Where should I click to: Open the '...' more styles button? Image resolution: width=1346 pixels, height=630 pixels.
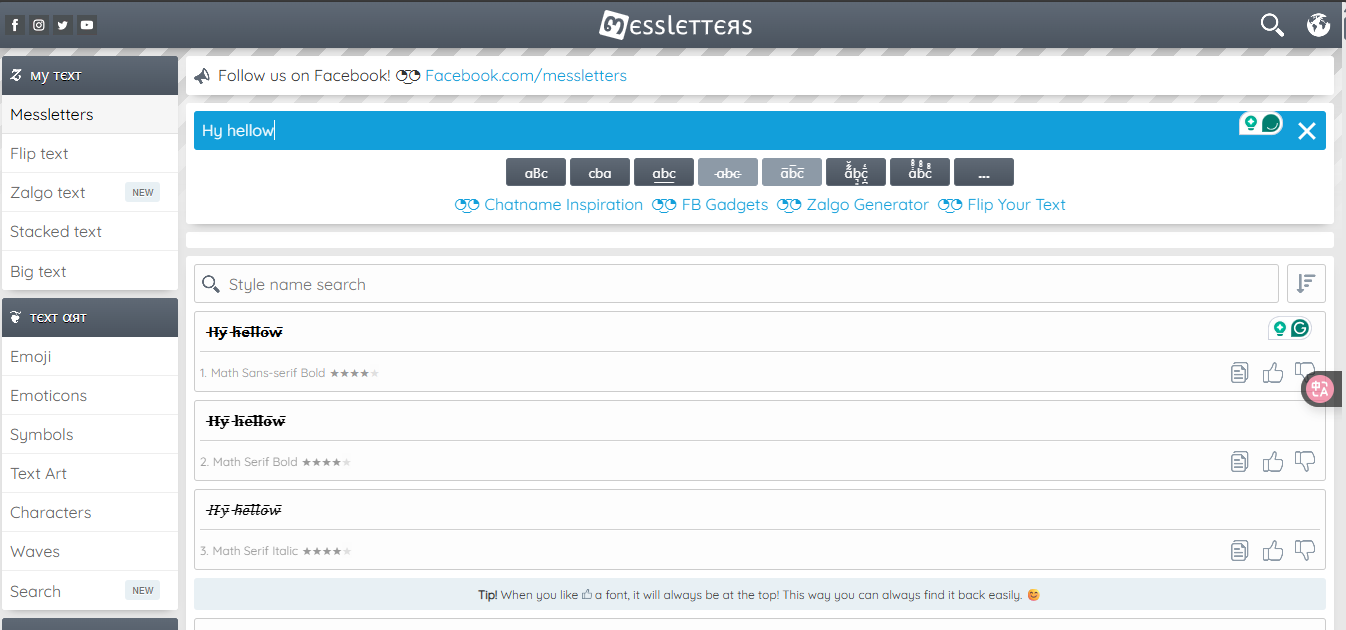[983, 171]
